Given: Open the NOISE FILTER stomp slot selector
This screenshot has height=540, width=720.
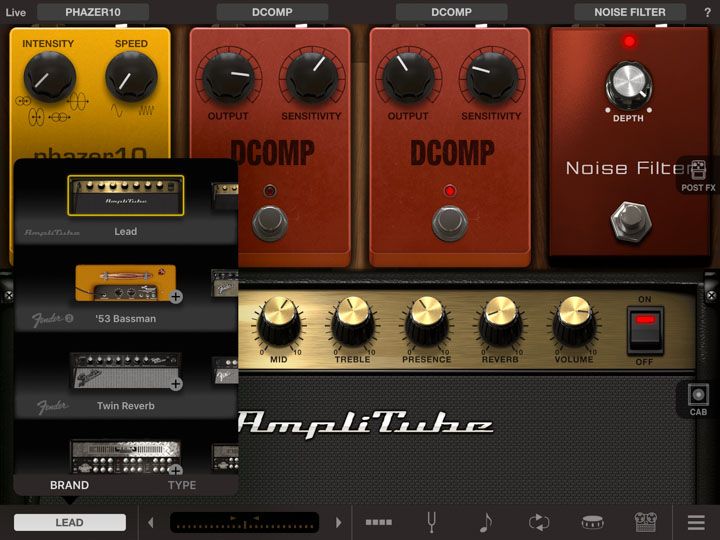Looking at the screenshot, I should coord(630,12).
